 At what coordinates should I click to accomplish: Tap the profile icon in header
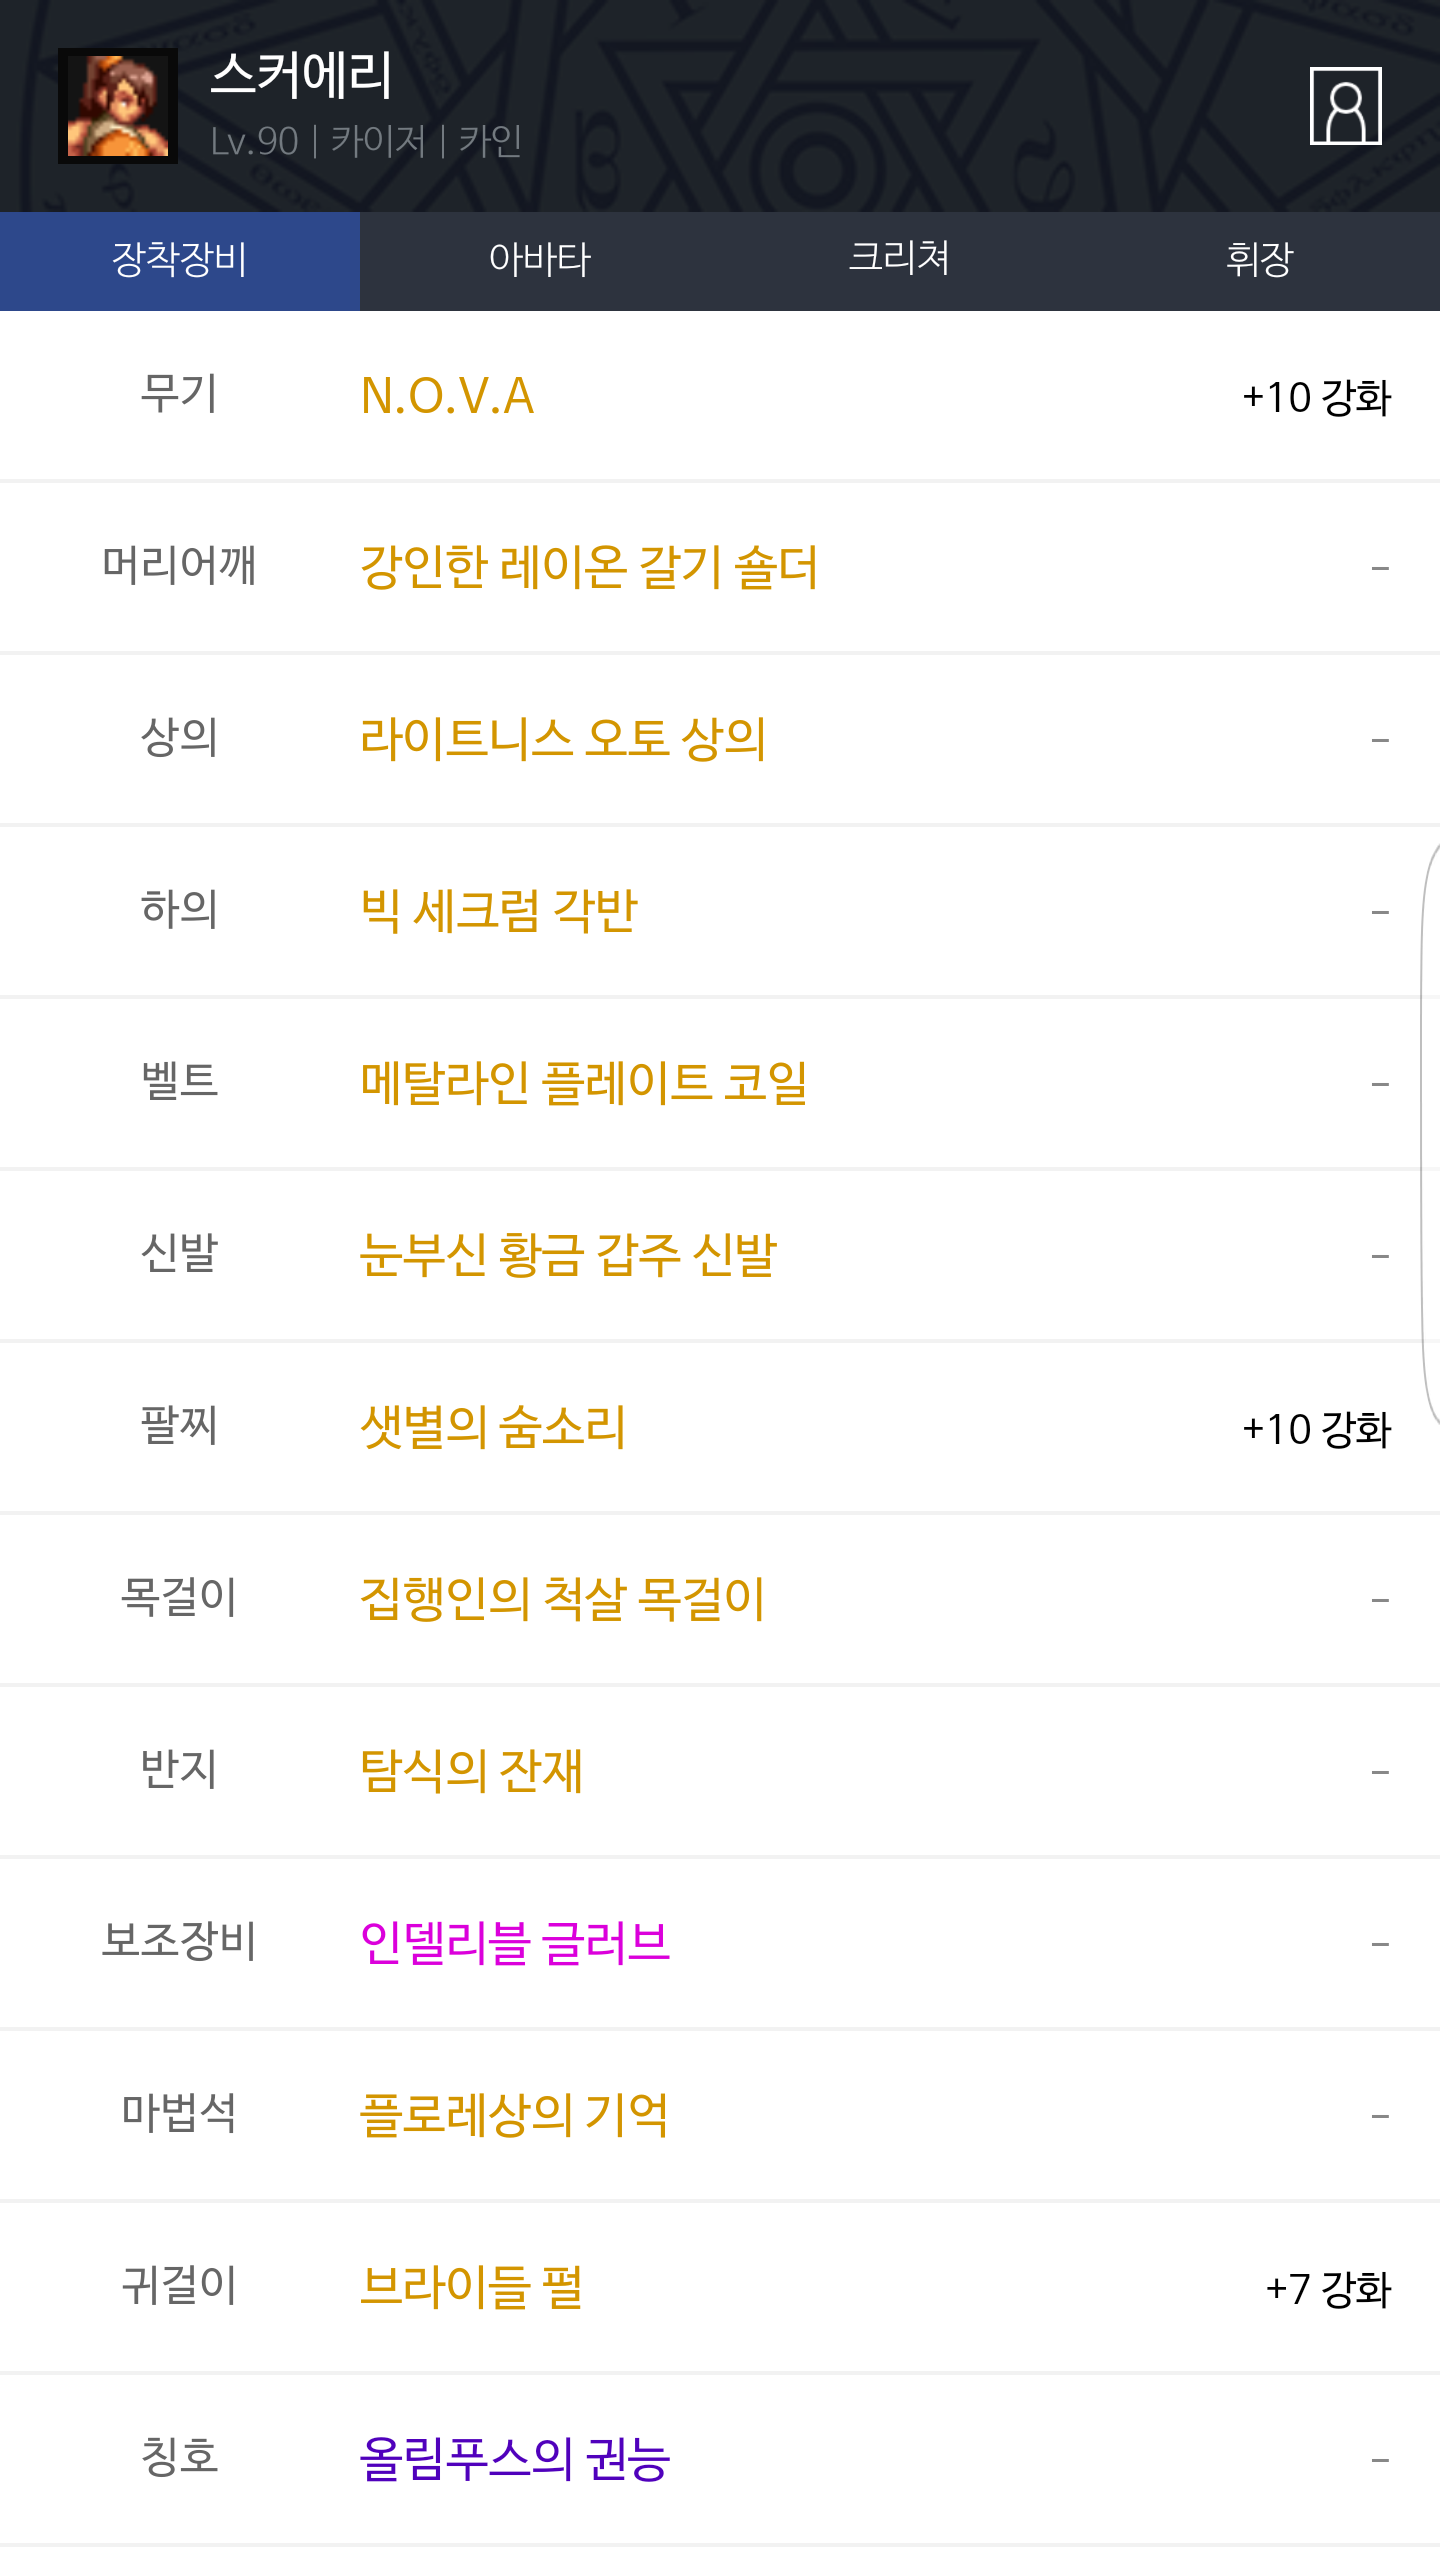pos(1345,106)
